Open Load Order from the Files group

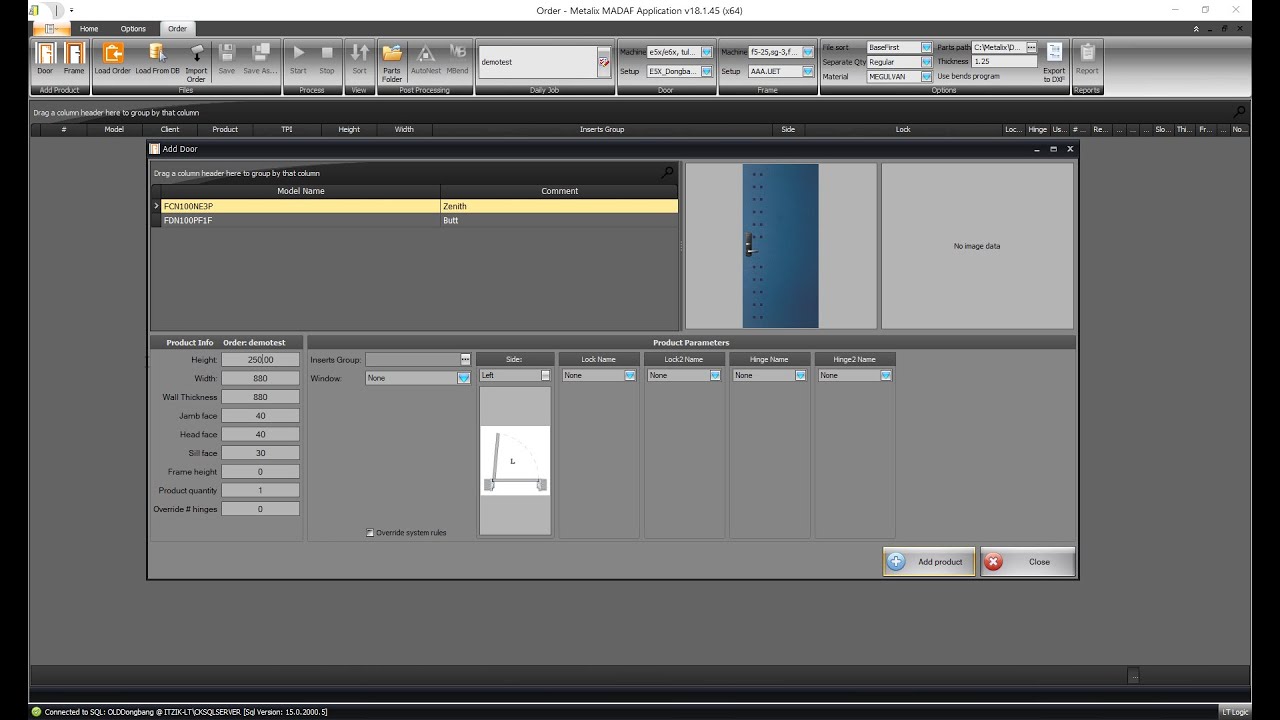(113, 54)
